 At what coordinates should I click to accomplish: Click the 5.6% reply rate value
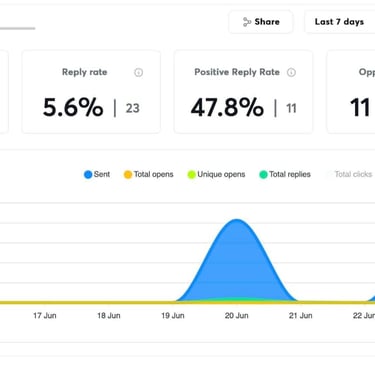[73, 107]
